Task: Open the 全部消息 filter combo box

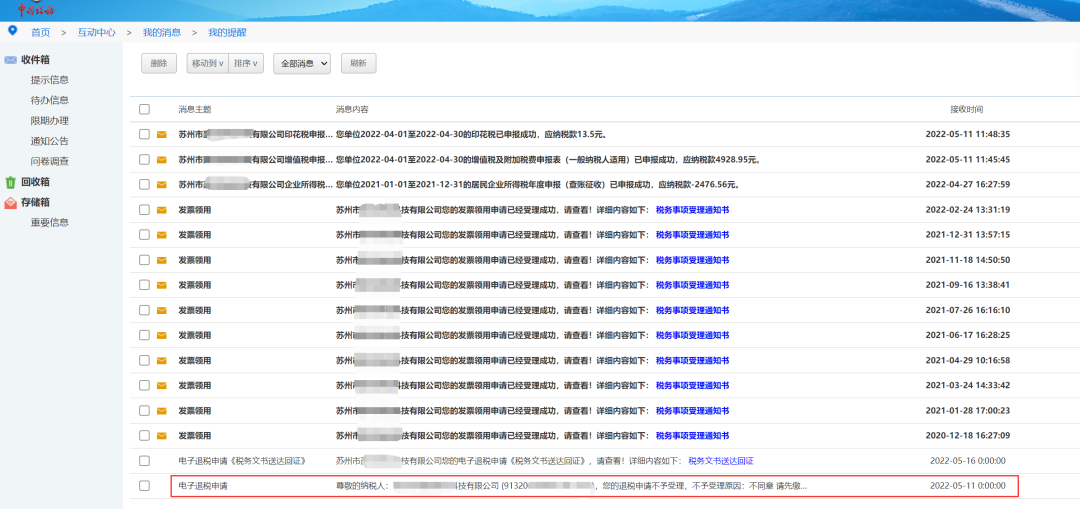Action: tap(302, 63)
